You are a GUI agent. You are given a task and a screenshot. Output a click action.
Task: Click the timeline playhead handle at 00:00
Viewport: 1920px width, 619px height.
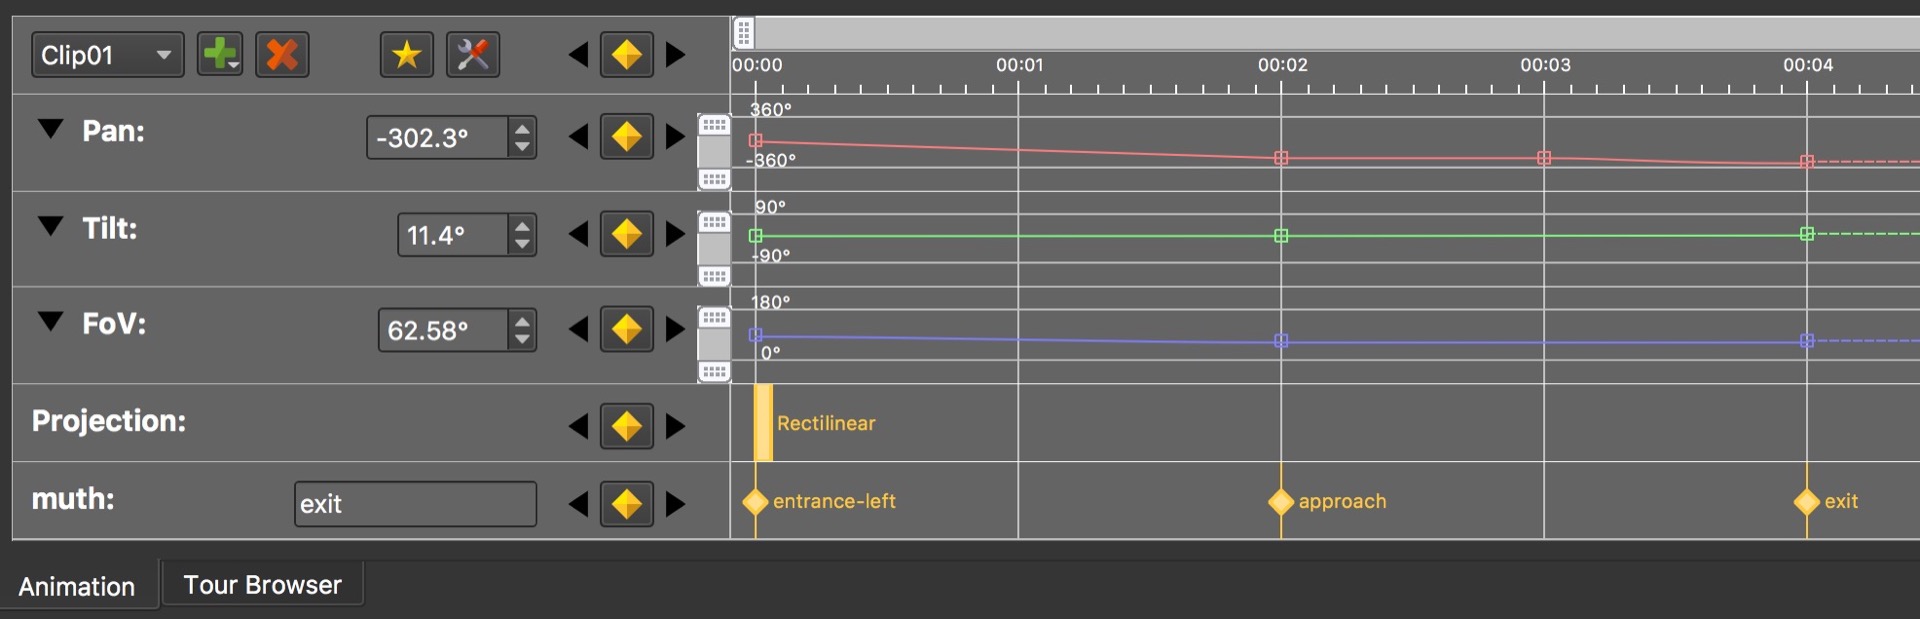point(744,33)
